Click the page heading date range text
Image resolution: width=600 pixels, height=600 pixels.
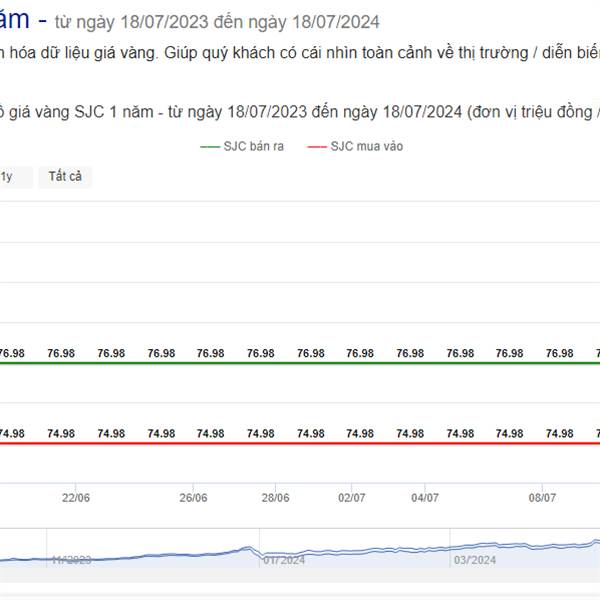217,22
